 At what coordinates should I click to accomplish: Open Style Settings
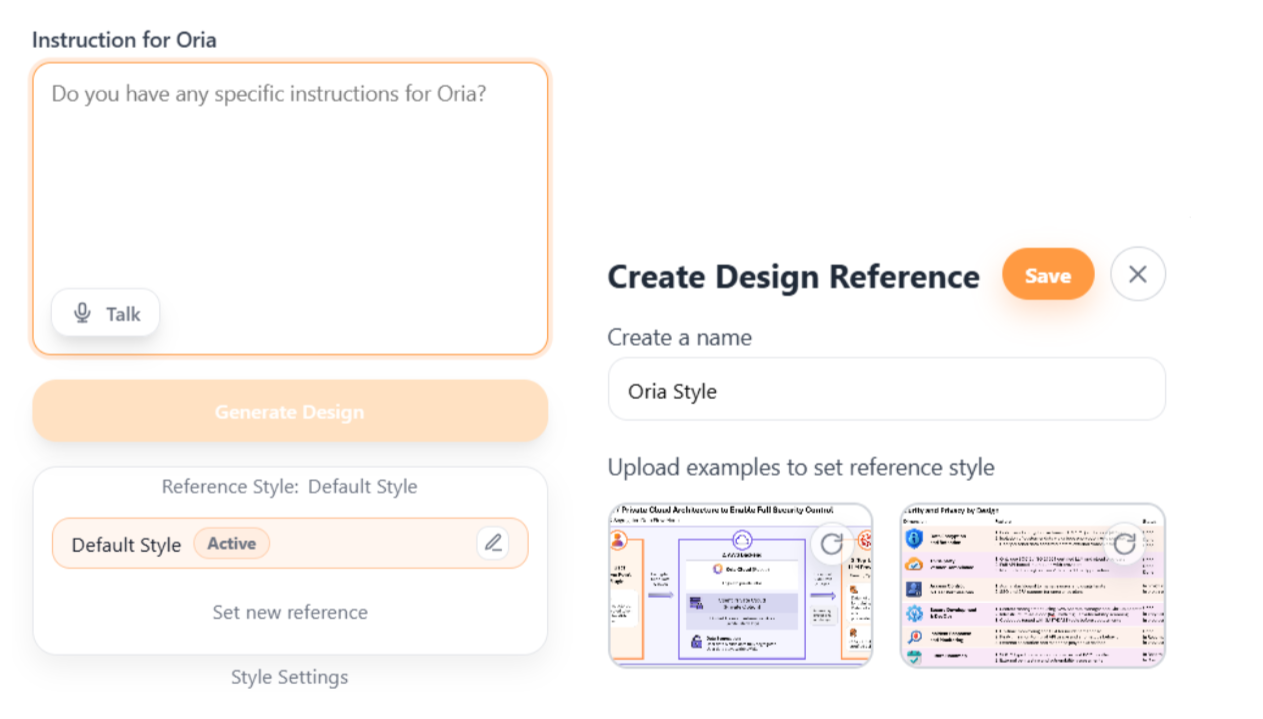pyautogui.click(x=289, y=677)
